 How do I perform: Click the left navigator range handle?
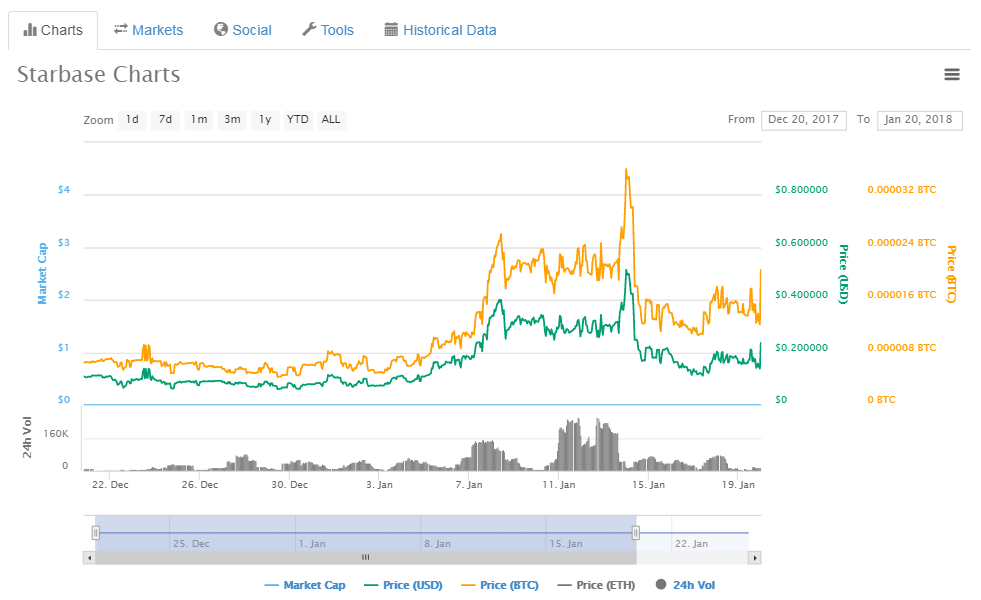96,532
